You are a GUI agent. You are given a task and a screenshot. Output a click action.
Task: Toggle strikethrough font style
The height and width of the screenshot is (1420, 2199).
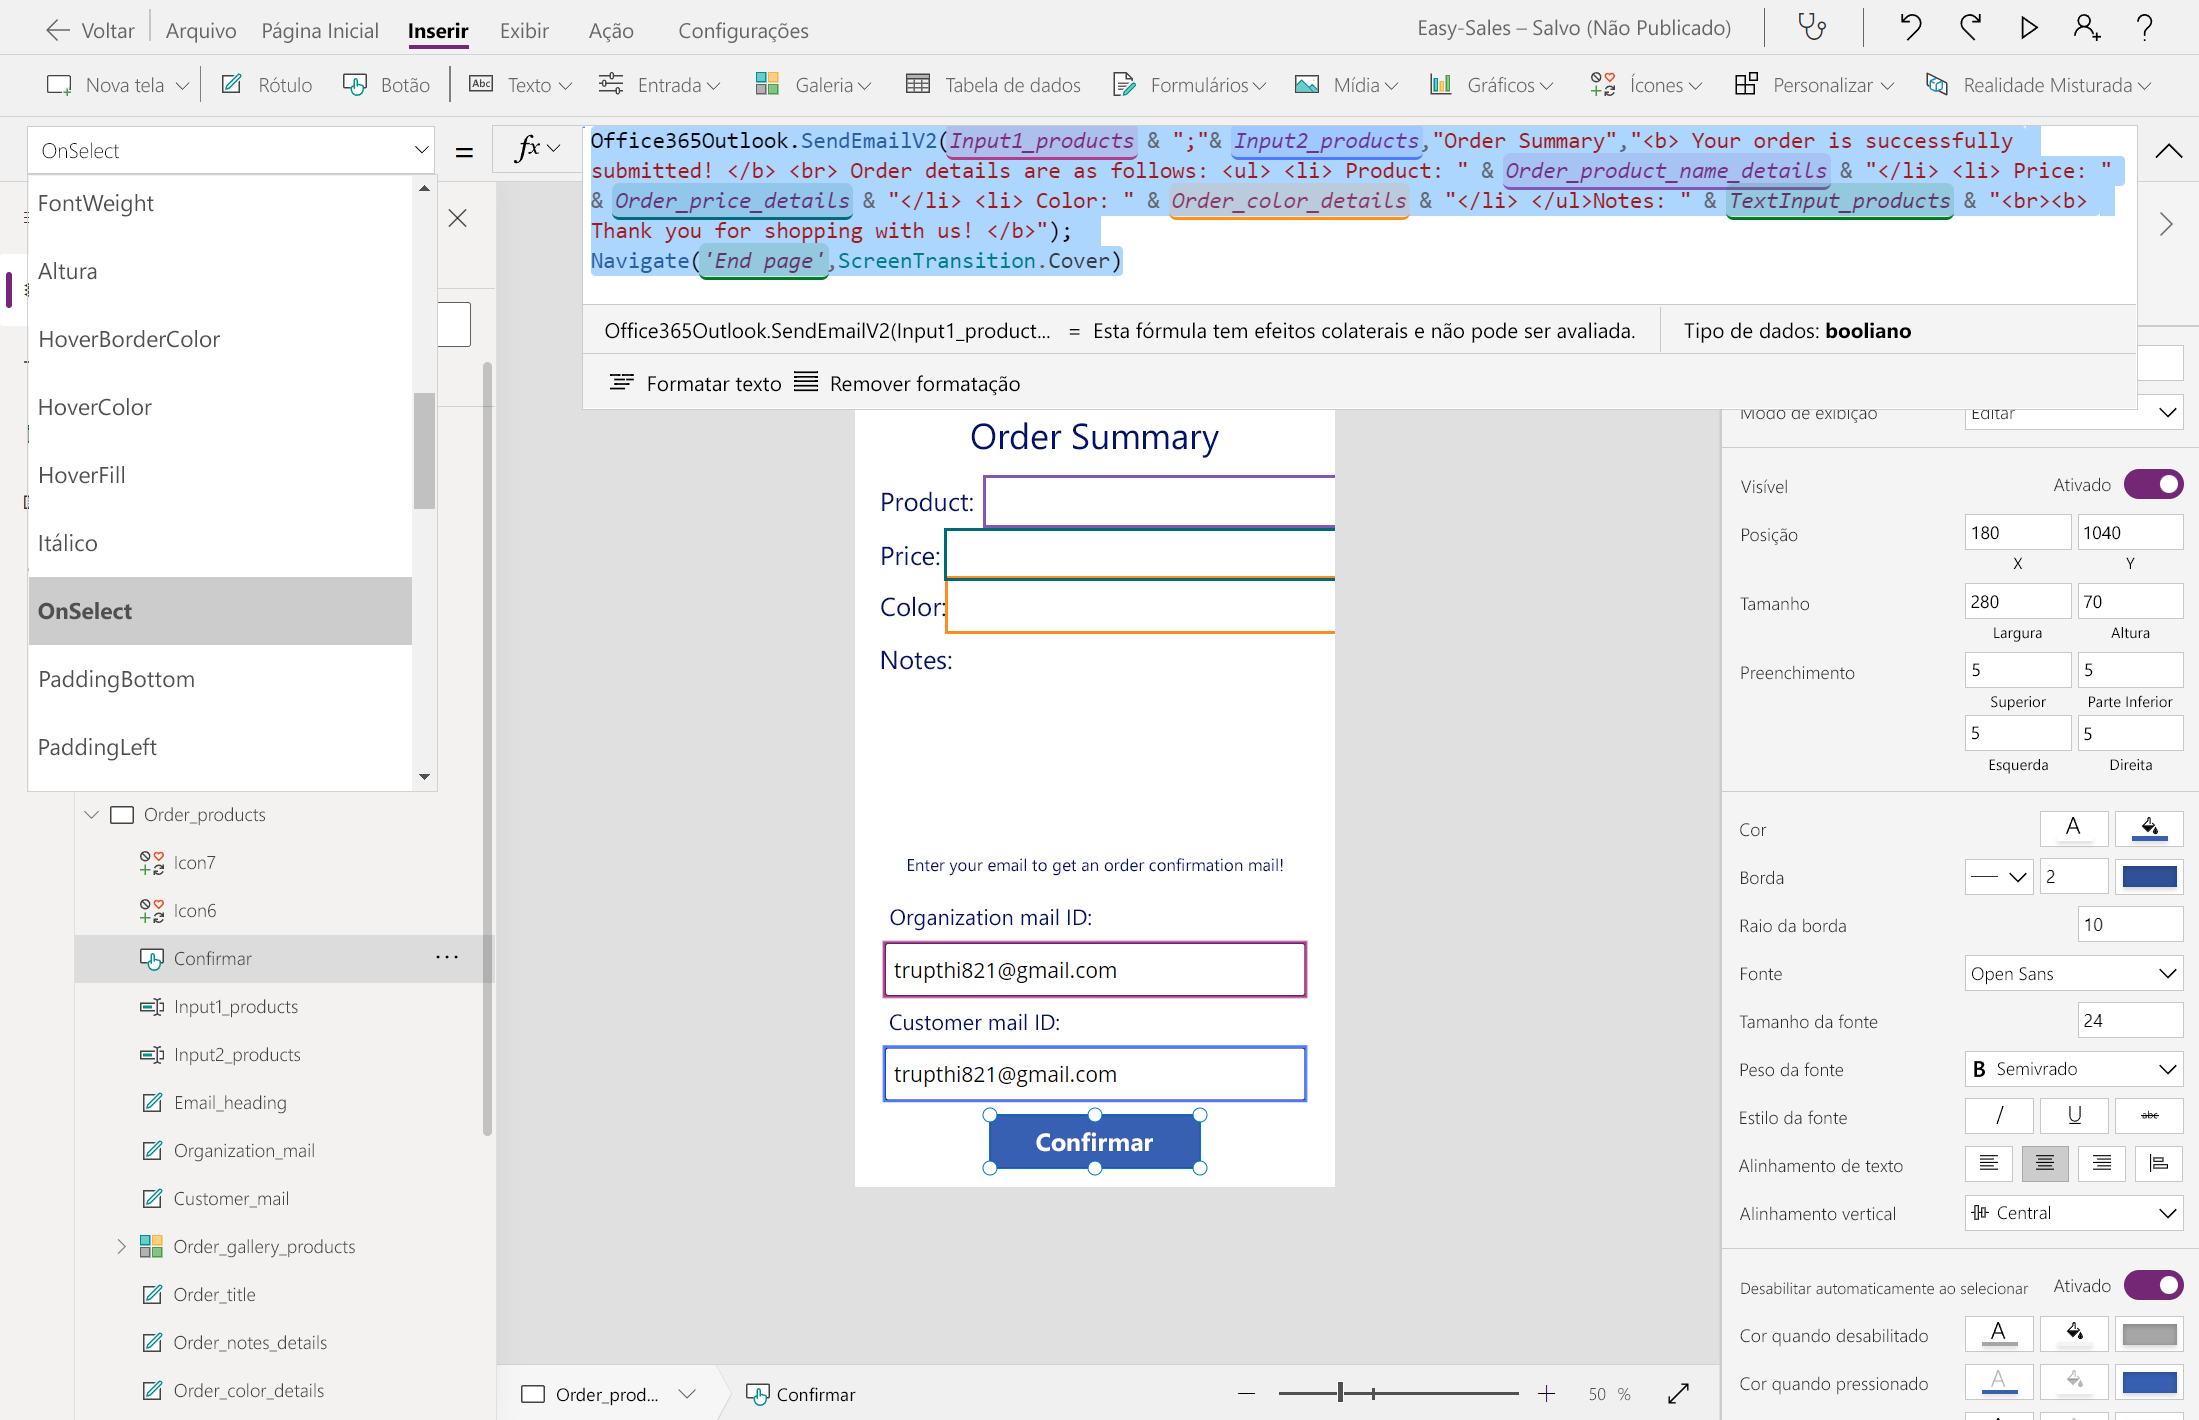(x=2149, y=1116)
